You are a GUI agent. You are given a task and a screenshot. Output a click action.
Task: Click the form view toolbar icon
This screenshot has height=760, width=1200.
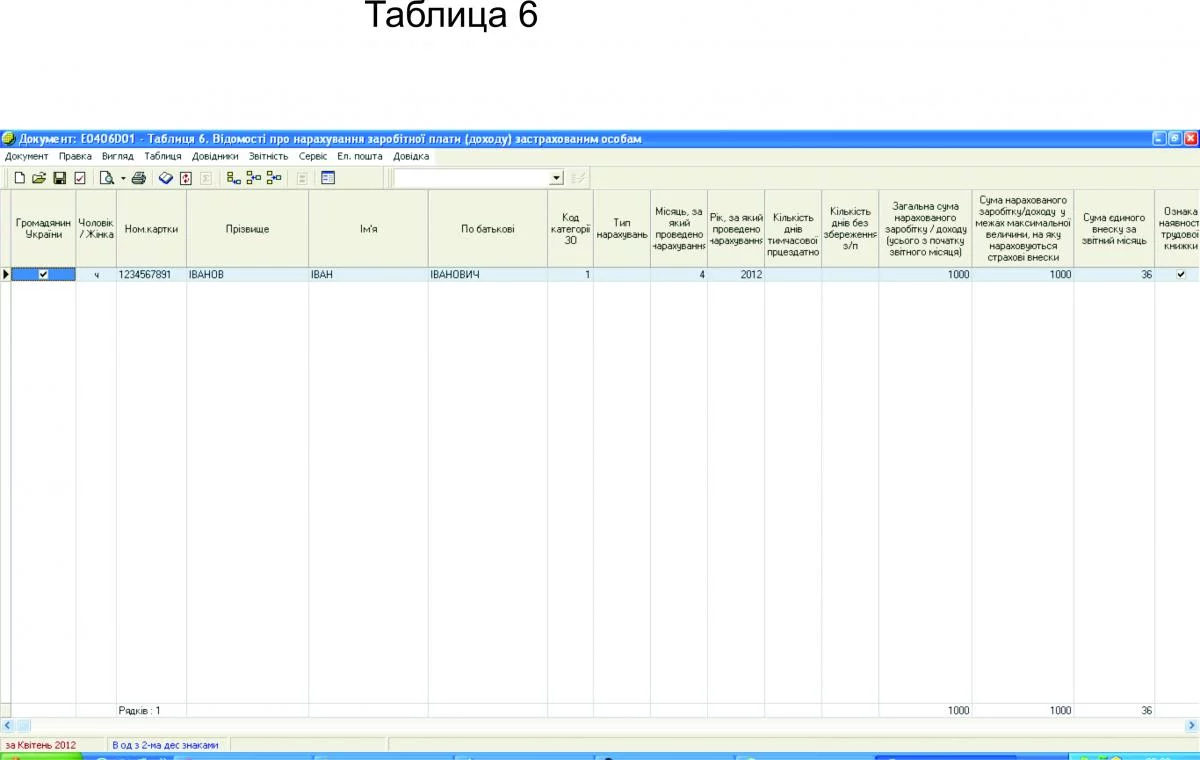click(328, 178)
